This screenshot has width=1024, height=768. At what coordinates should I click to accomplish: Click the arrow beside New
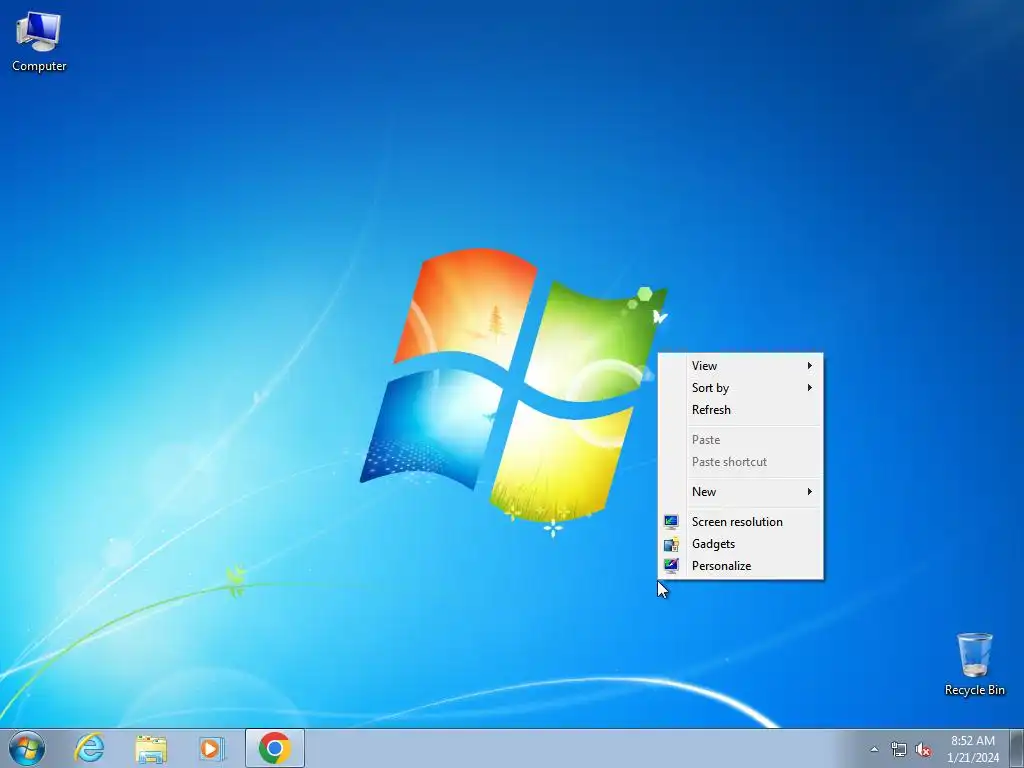tap(809, 492)
